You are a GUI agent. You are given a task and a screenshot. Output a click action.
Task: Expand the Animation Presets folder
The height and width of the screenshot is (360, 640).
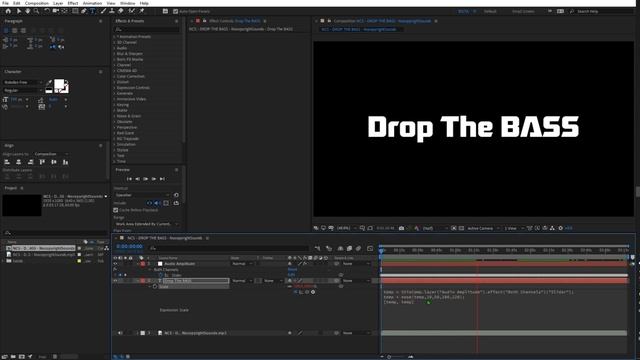click(x=114, y=37)
